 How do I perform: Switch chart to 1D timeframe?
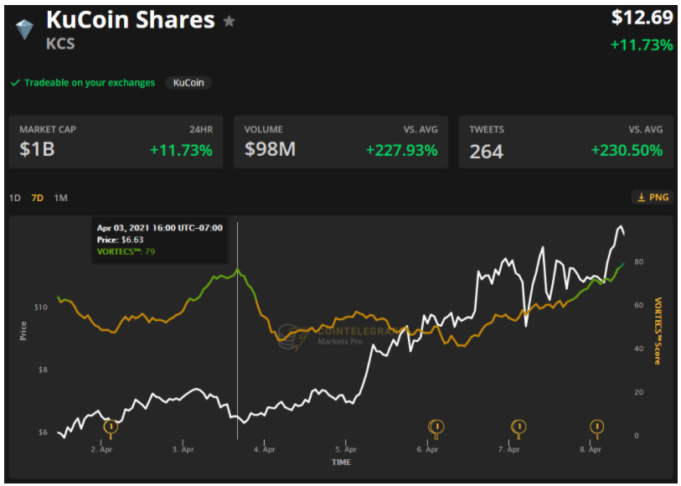tap(15, 198)
